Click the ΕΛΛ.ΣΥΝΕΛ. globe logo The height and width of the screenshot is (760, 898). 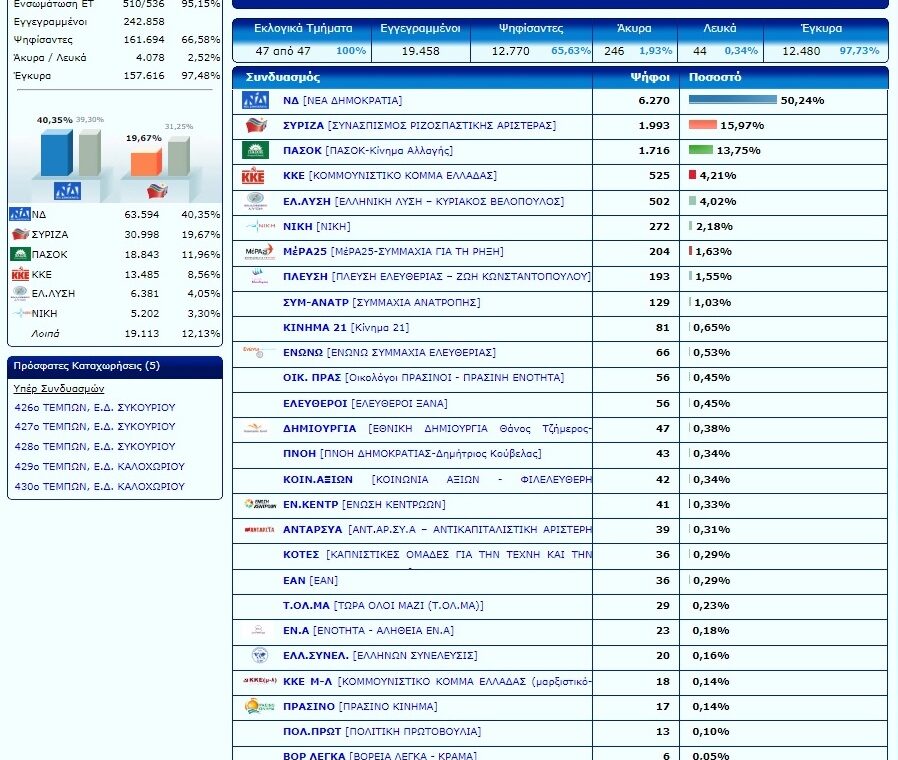259,655
